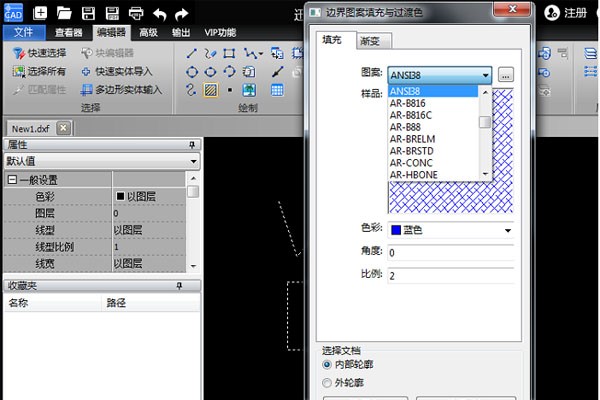
Task: Click the undo arrow icon
Action: (158, 13)
